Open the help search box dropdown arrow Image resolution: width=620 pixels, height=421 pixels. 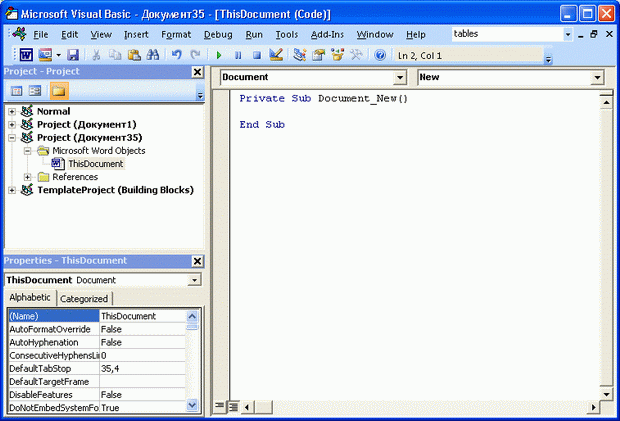(567, 34)
